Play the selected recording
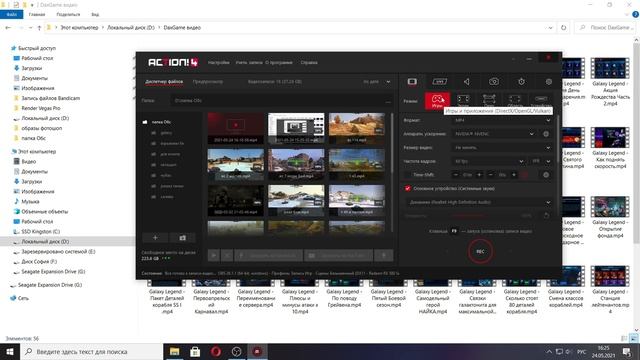This screenshot has width=640, height=360. point(213,256)
